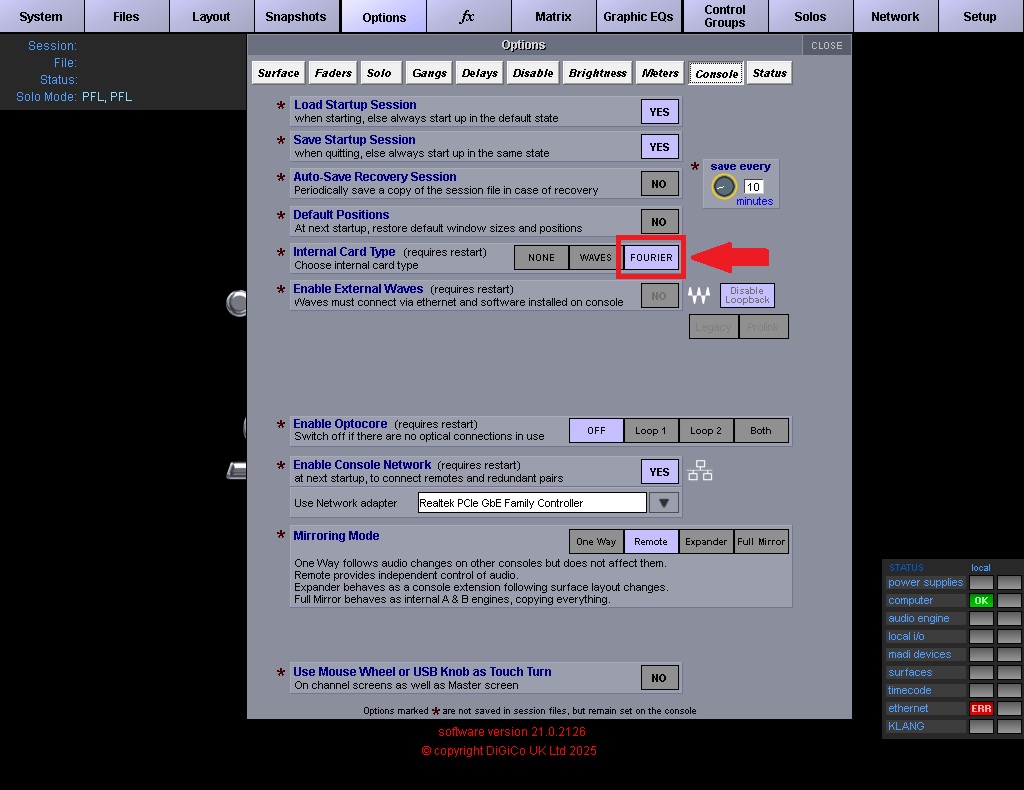
Task: Toggle Save Startup Session YES button
Action: pyautogui.click(x=660, y=147)
